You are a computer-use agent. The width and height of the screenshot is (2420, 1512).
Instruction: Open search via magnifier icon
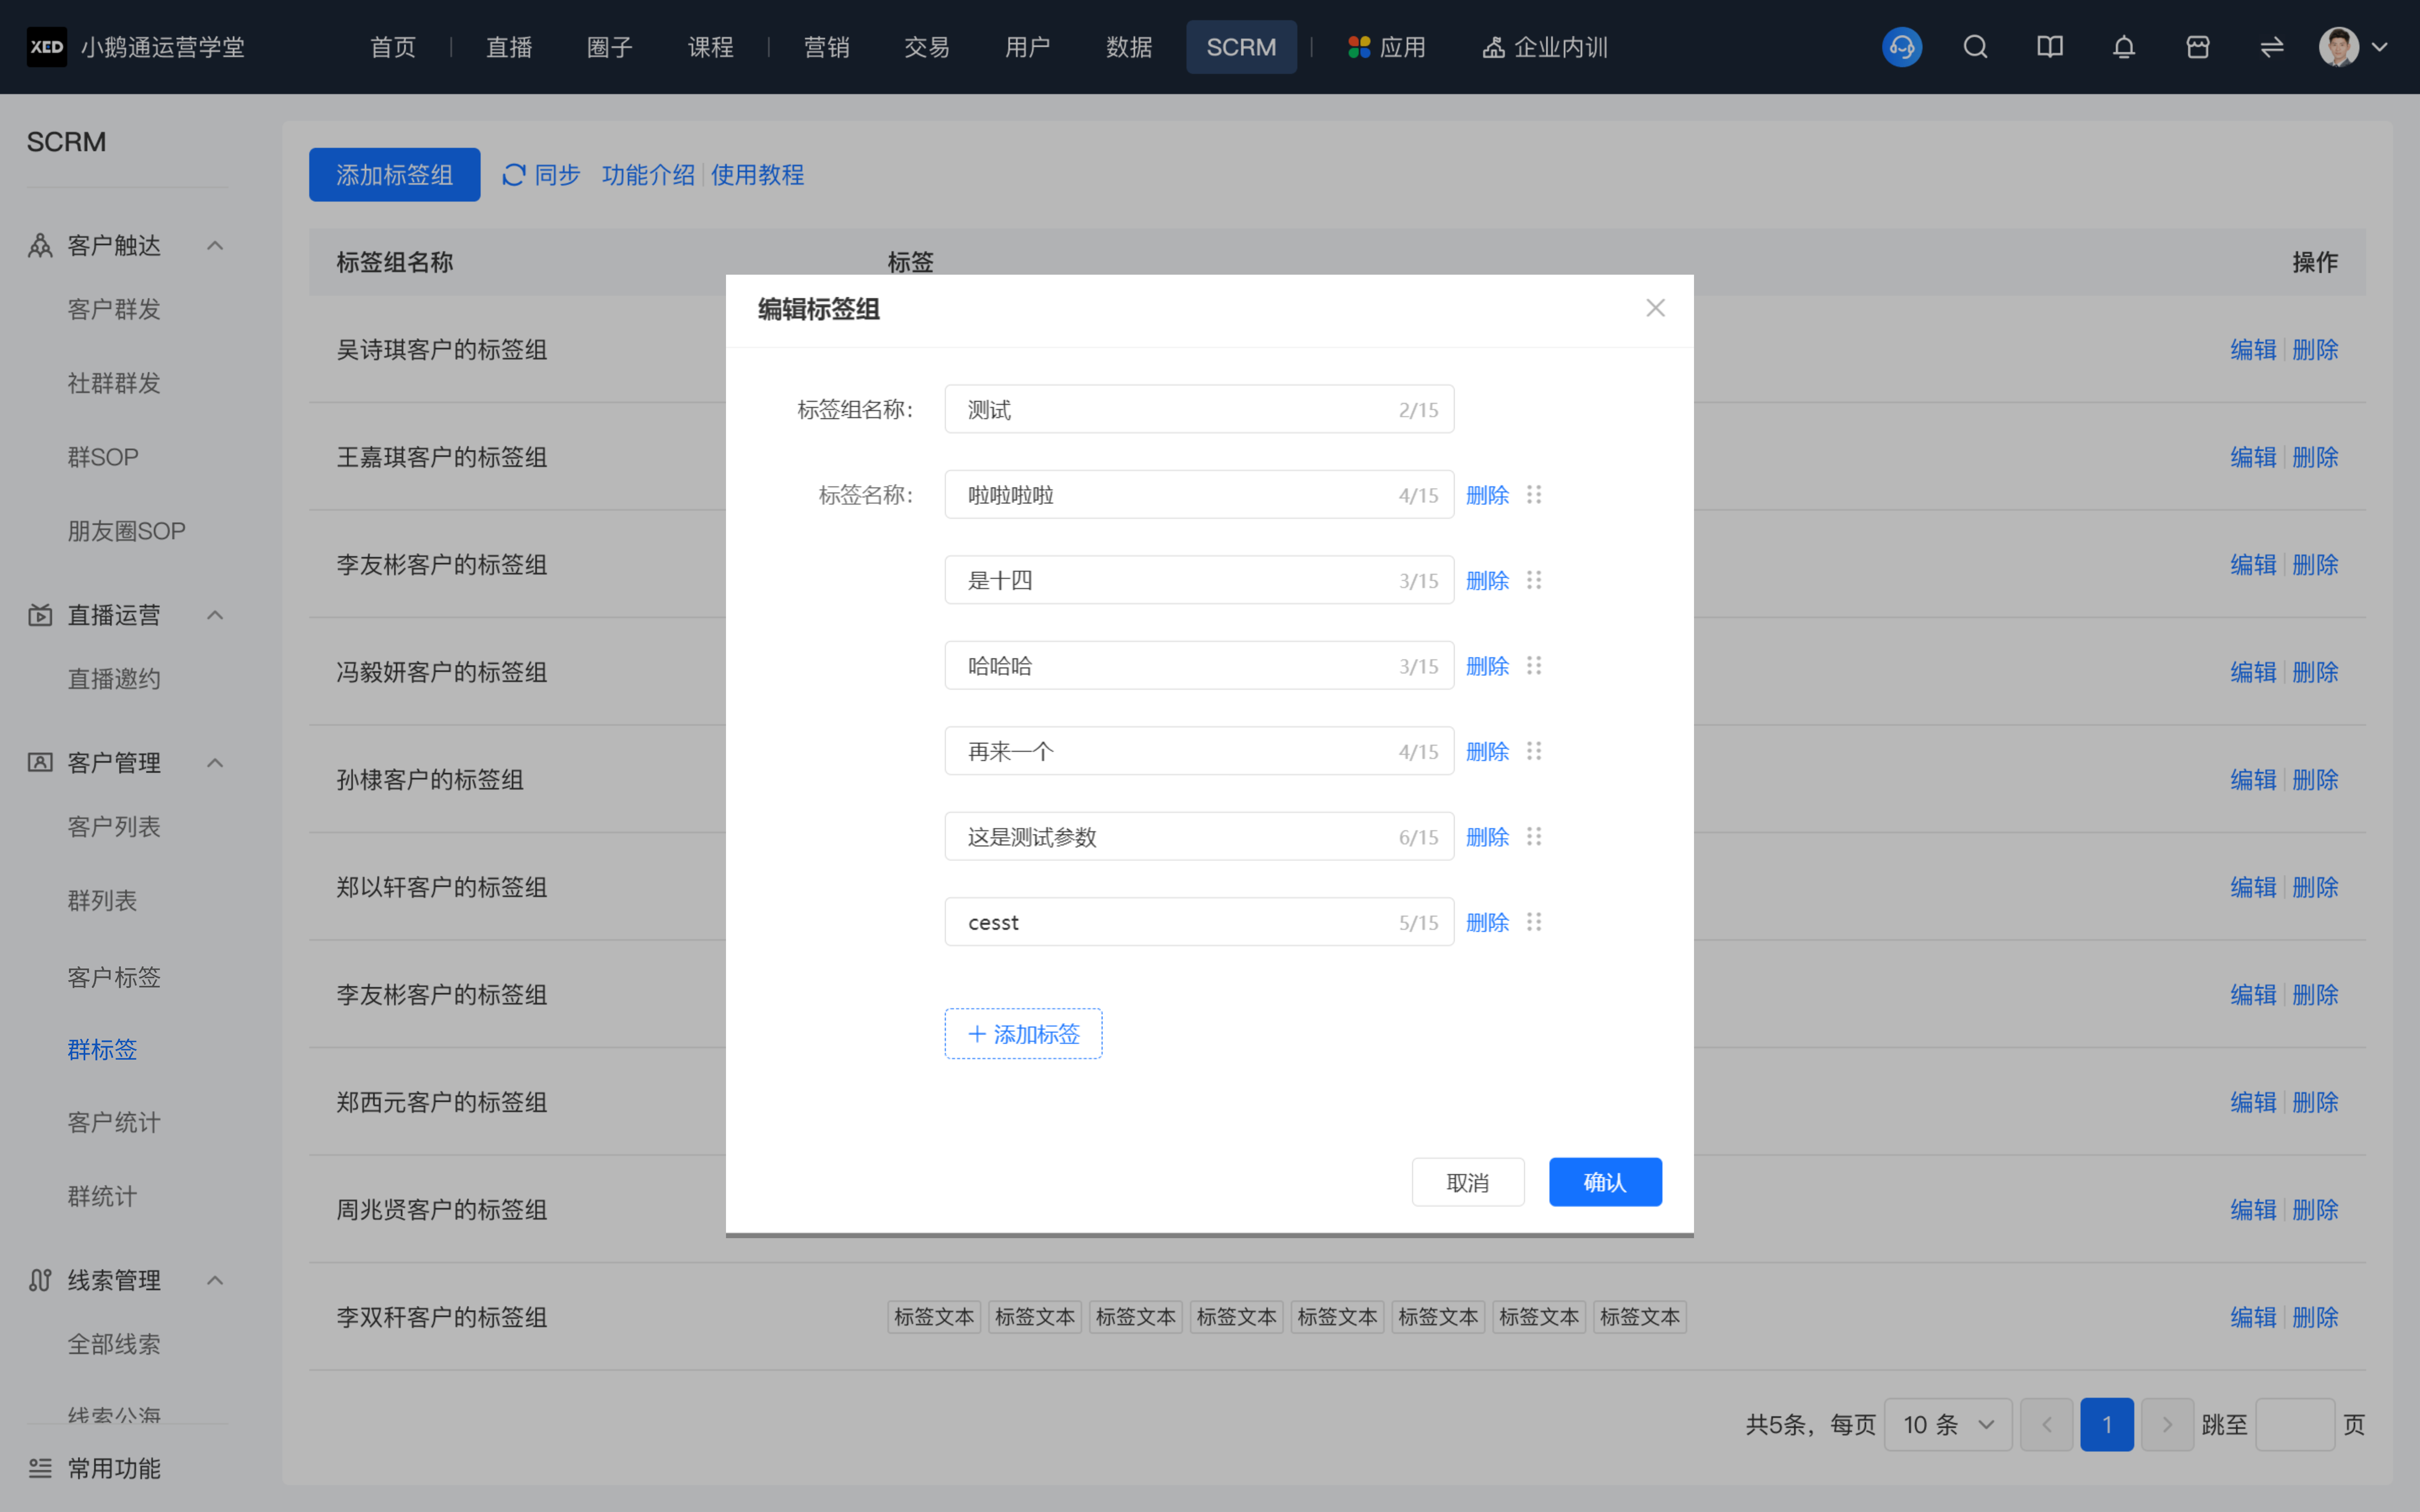point(1975,47)
